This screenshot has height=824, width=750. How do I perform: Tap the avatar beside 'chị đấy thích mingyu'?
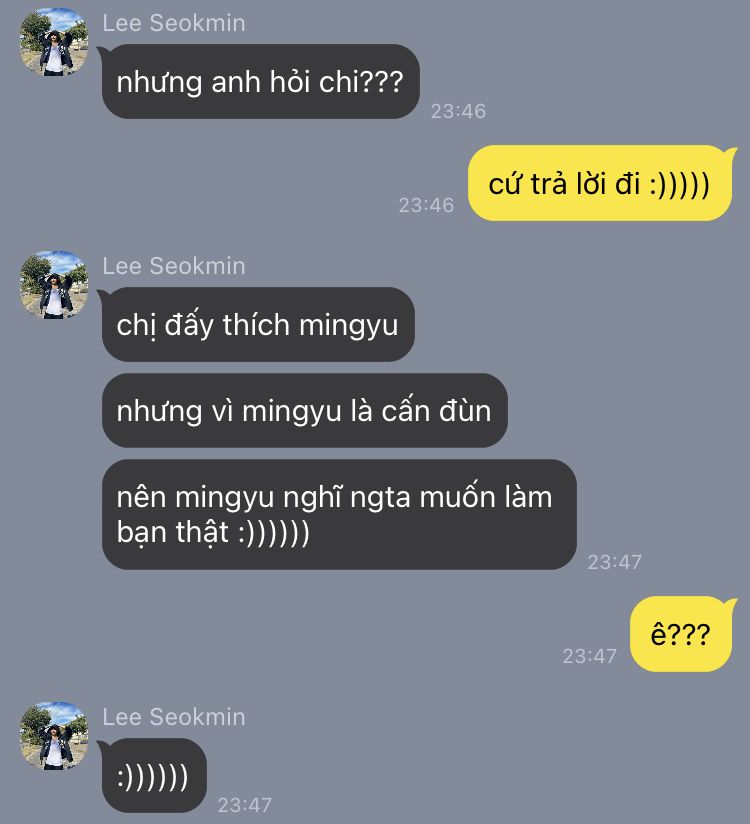pyautogui.click(x=54, y=285)
